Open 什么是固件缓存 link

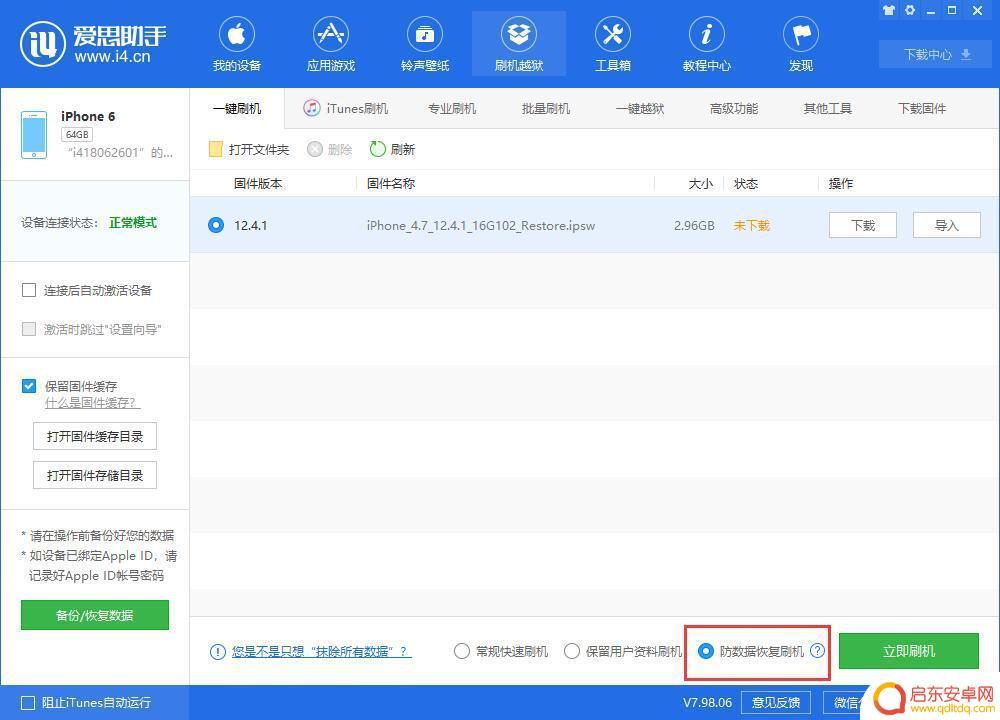(92, 403)
